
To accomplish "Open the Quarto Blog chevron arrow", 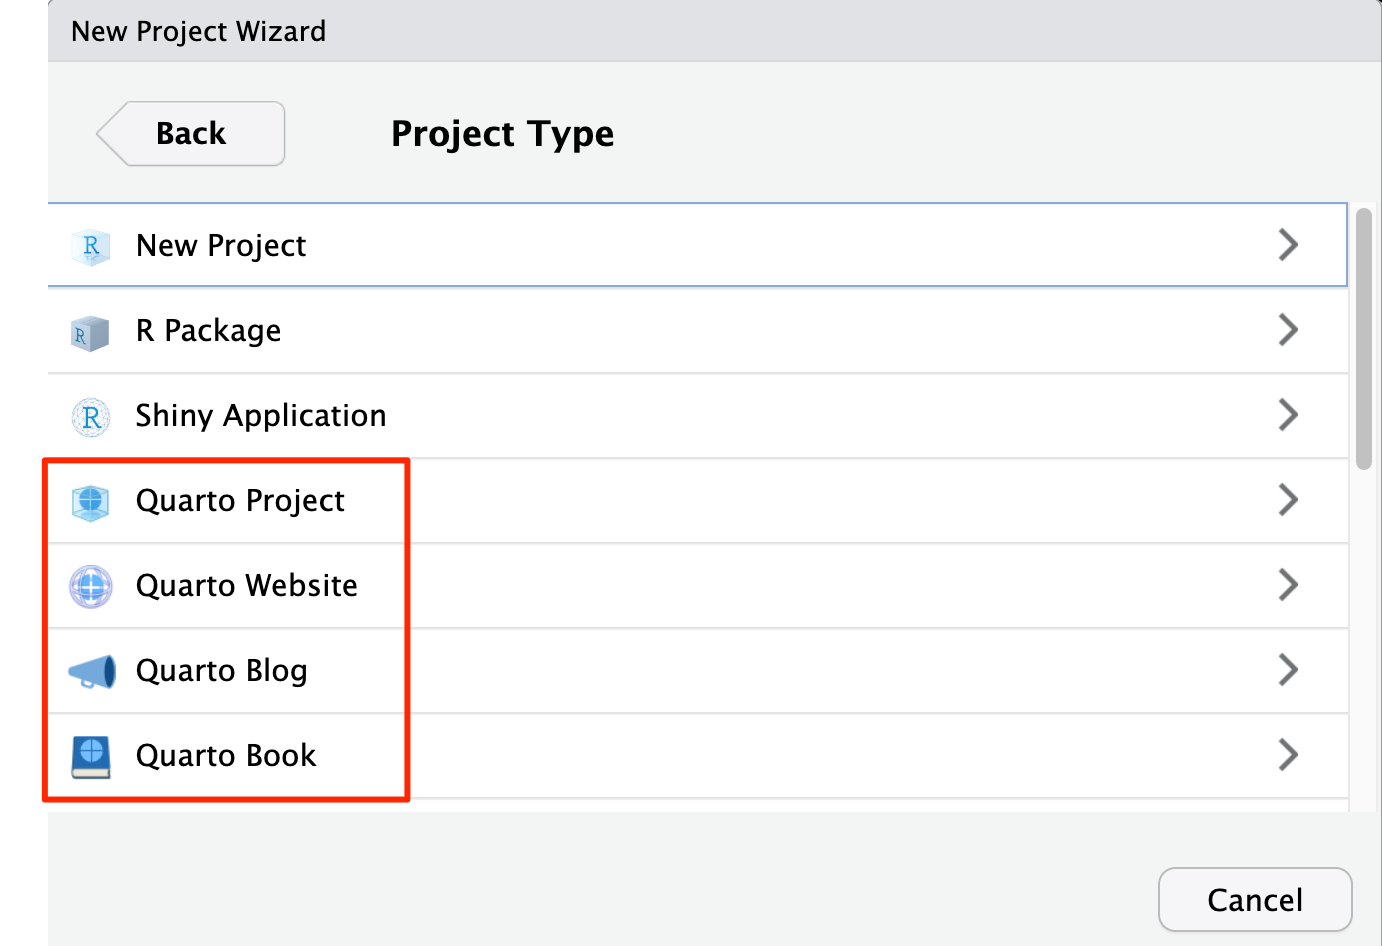I will (x=1288, y=670).
